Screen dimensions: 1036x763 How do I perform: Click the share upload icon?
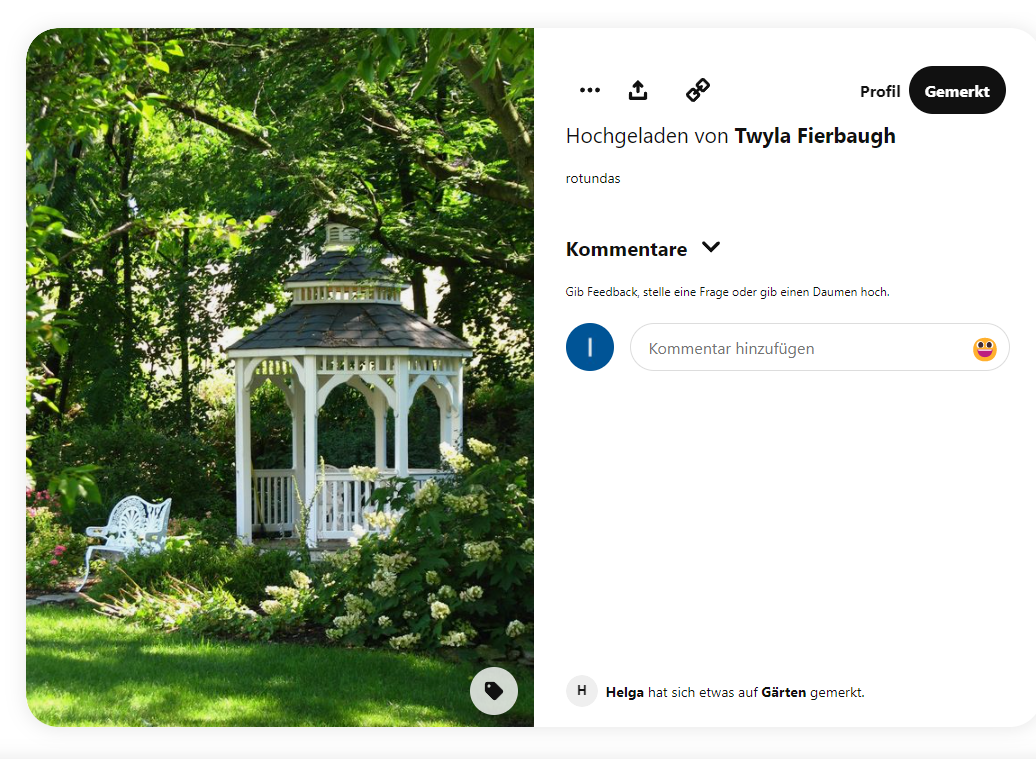638,90
